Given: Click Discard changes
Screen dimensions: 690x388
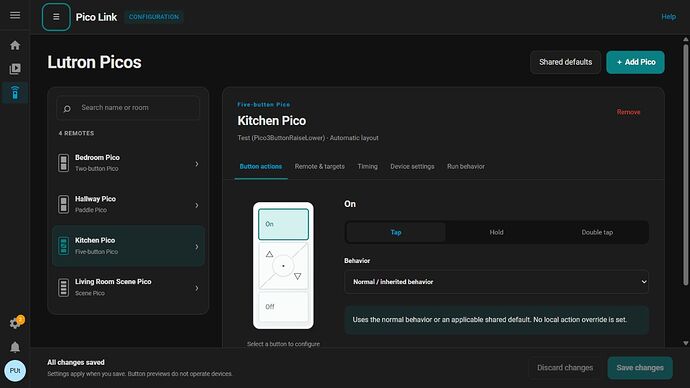Looking at the screenshot, I should [x=565, y=368].
